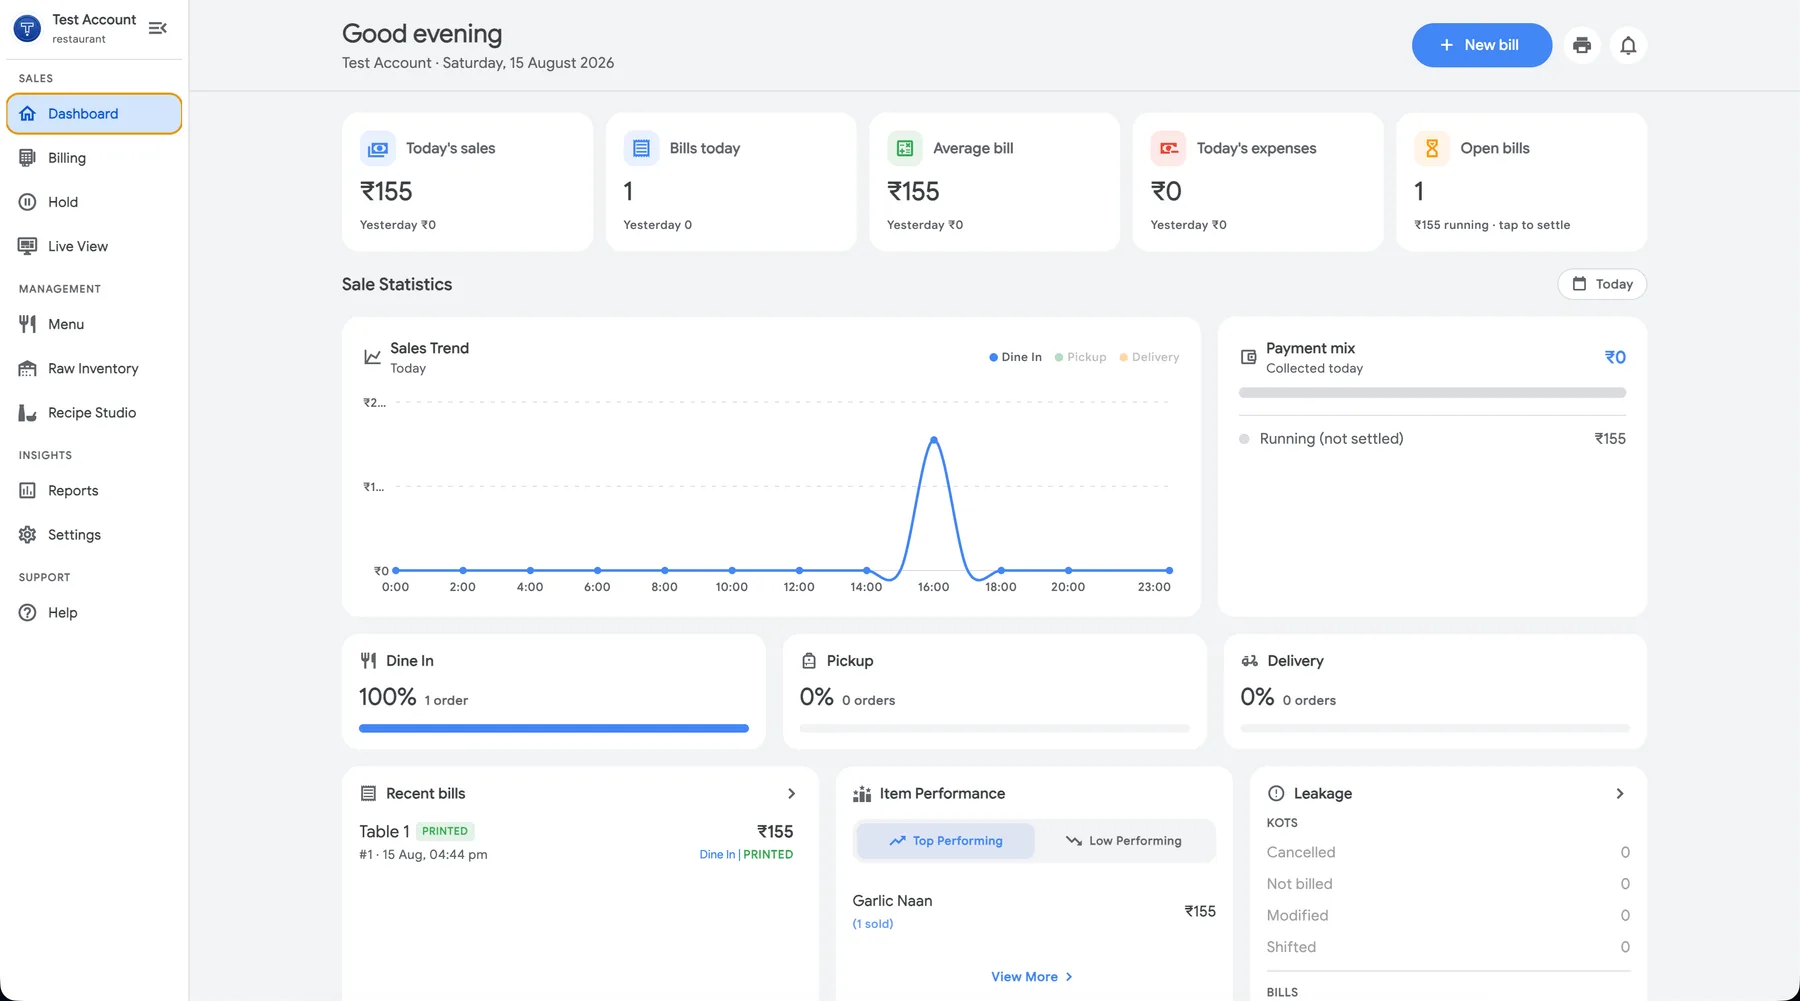1800x1001 pixels.
Task: Click the Item Performance icon
Action: coord(862,794)
